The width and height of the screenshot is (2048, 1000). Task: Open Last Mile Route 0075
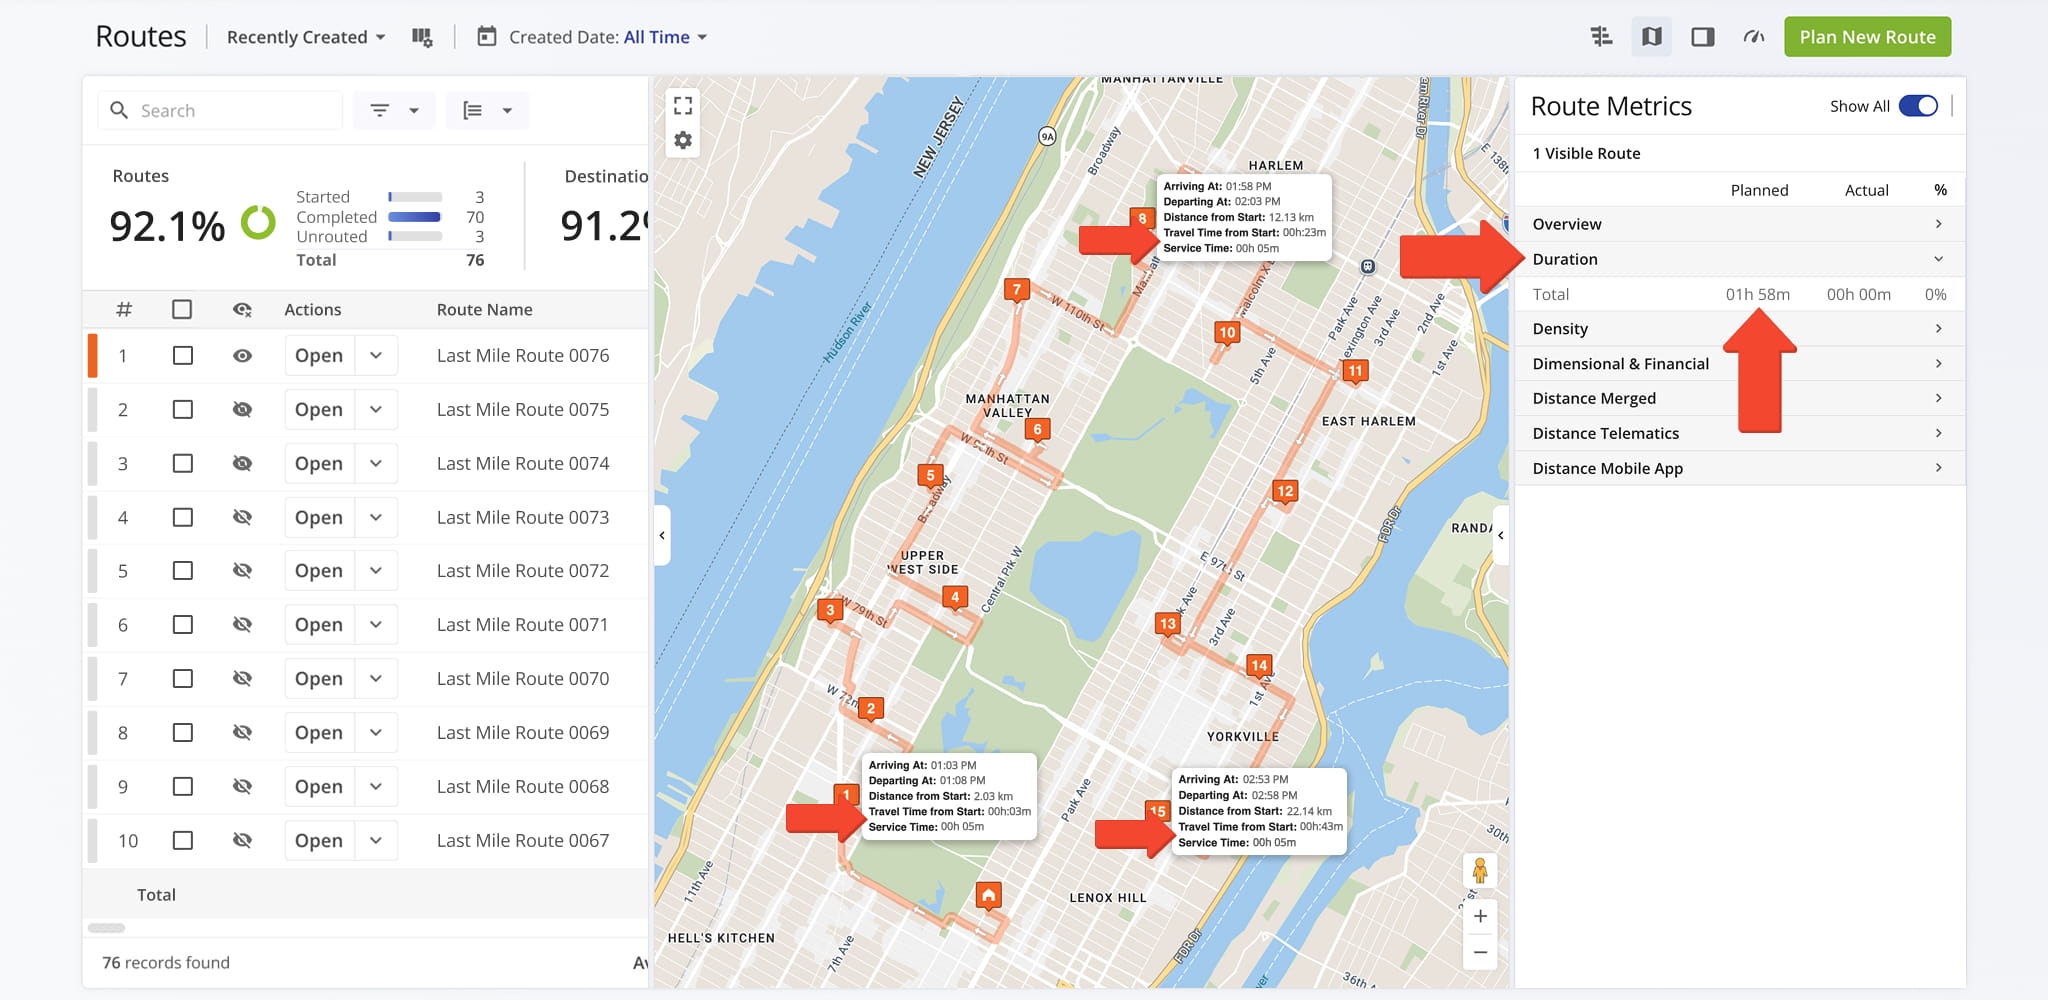[x=319, y=410]
